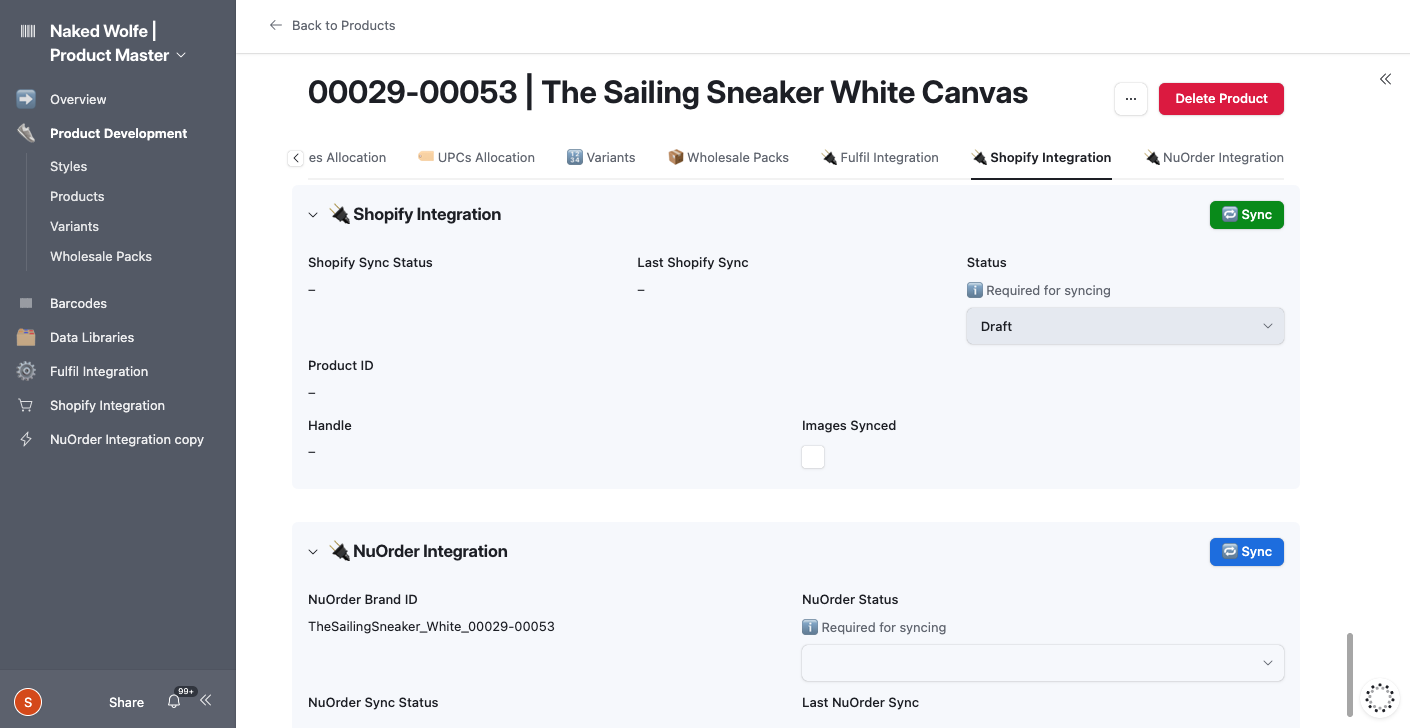Open Variants in the sidebar
The height and width of the screenshot is (728, 1410).
click(x=74, y=226)
